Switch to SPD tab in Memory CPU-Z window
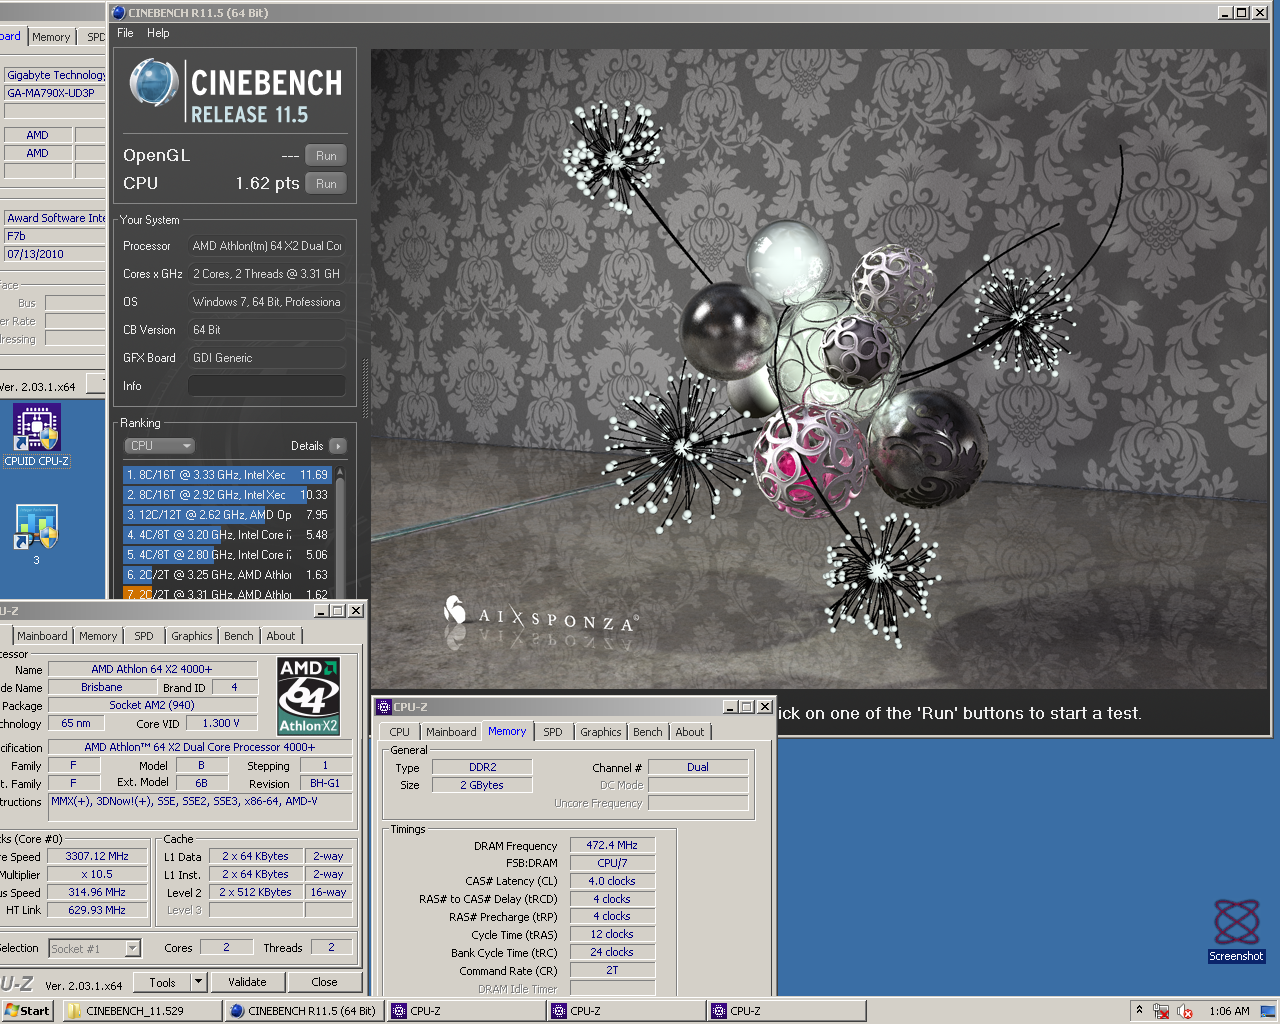1280x1024 pixels. point(553,732)
